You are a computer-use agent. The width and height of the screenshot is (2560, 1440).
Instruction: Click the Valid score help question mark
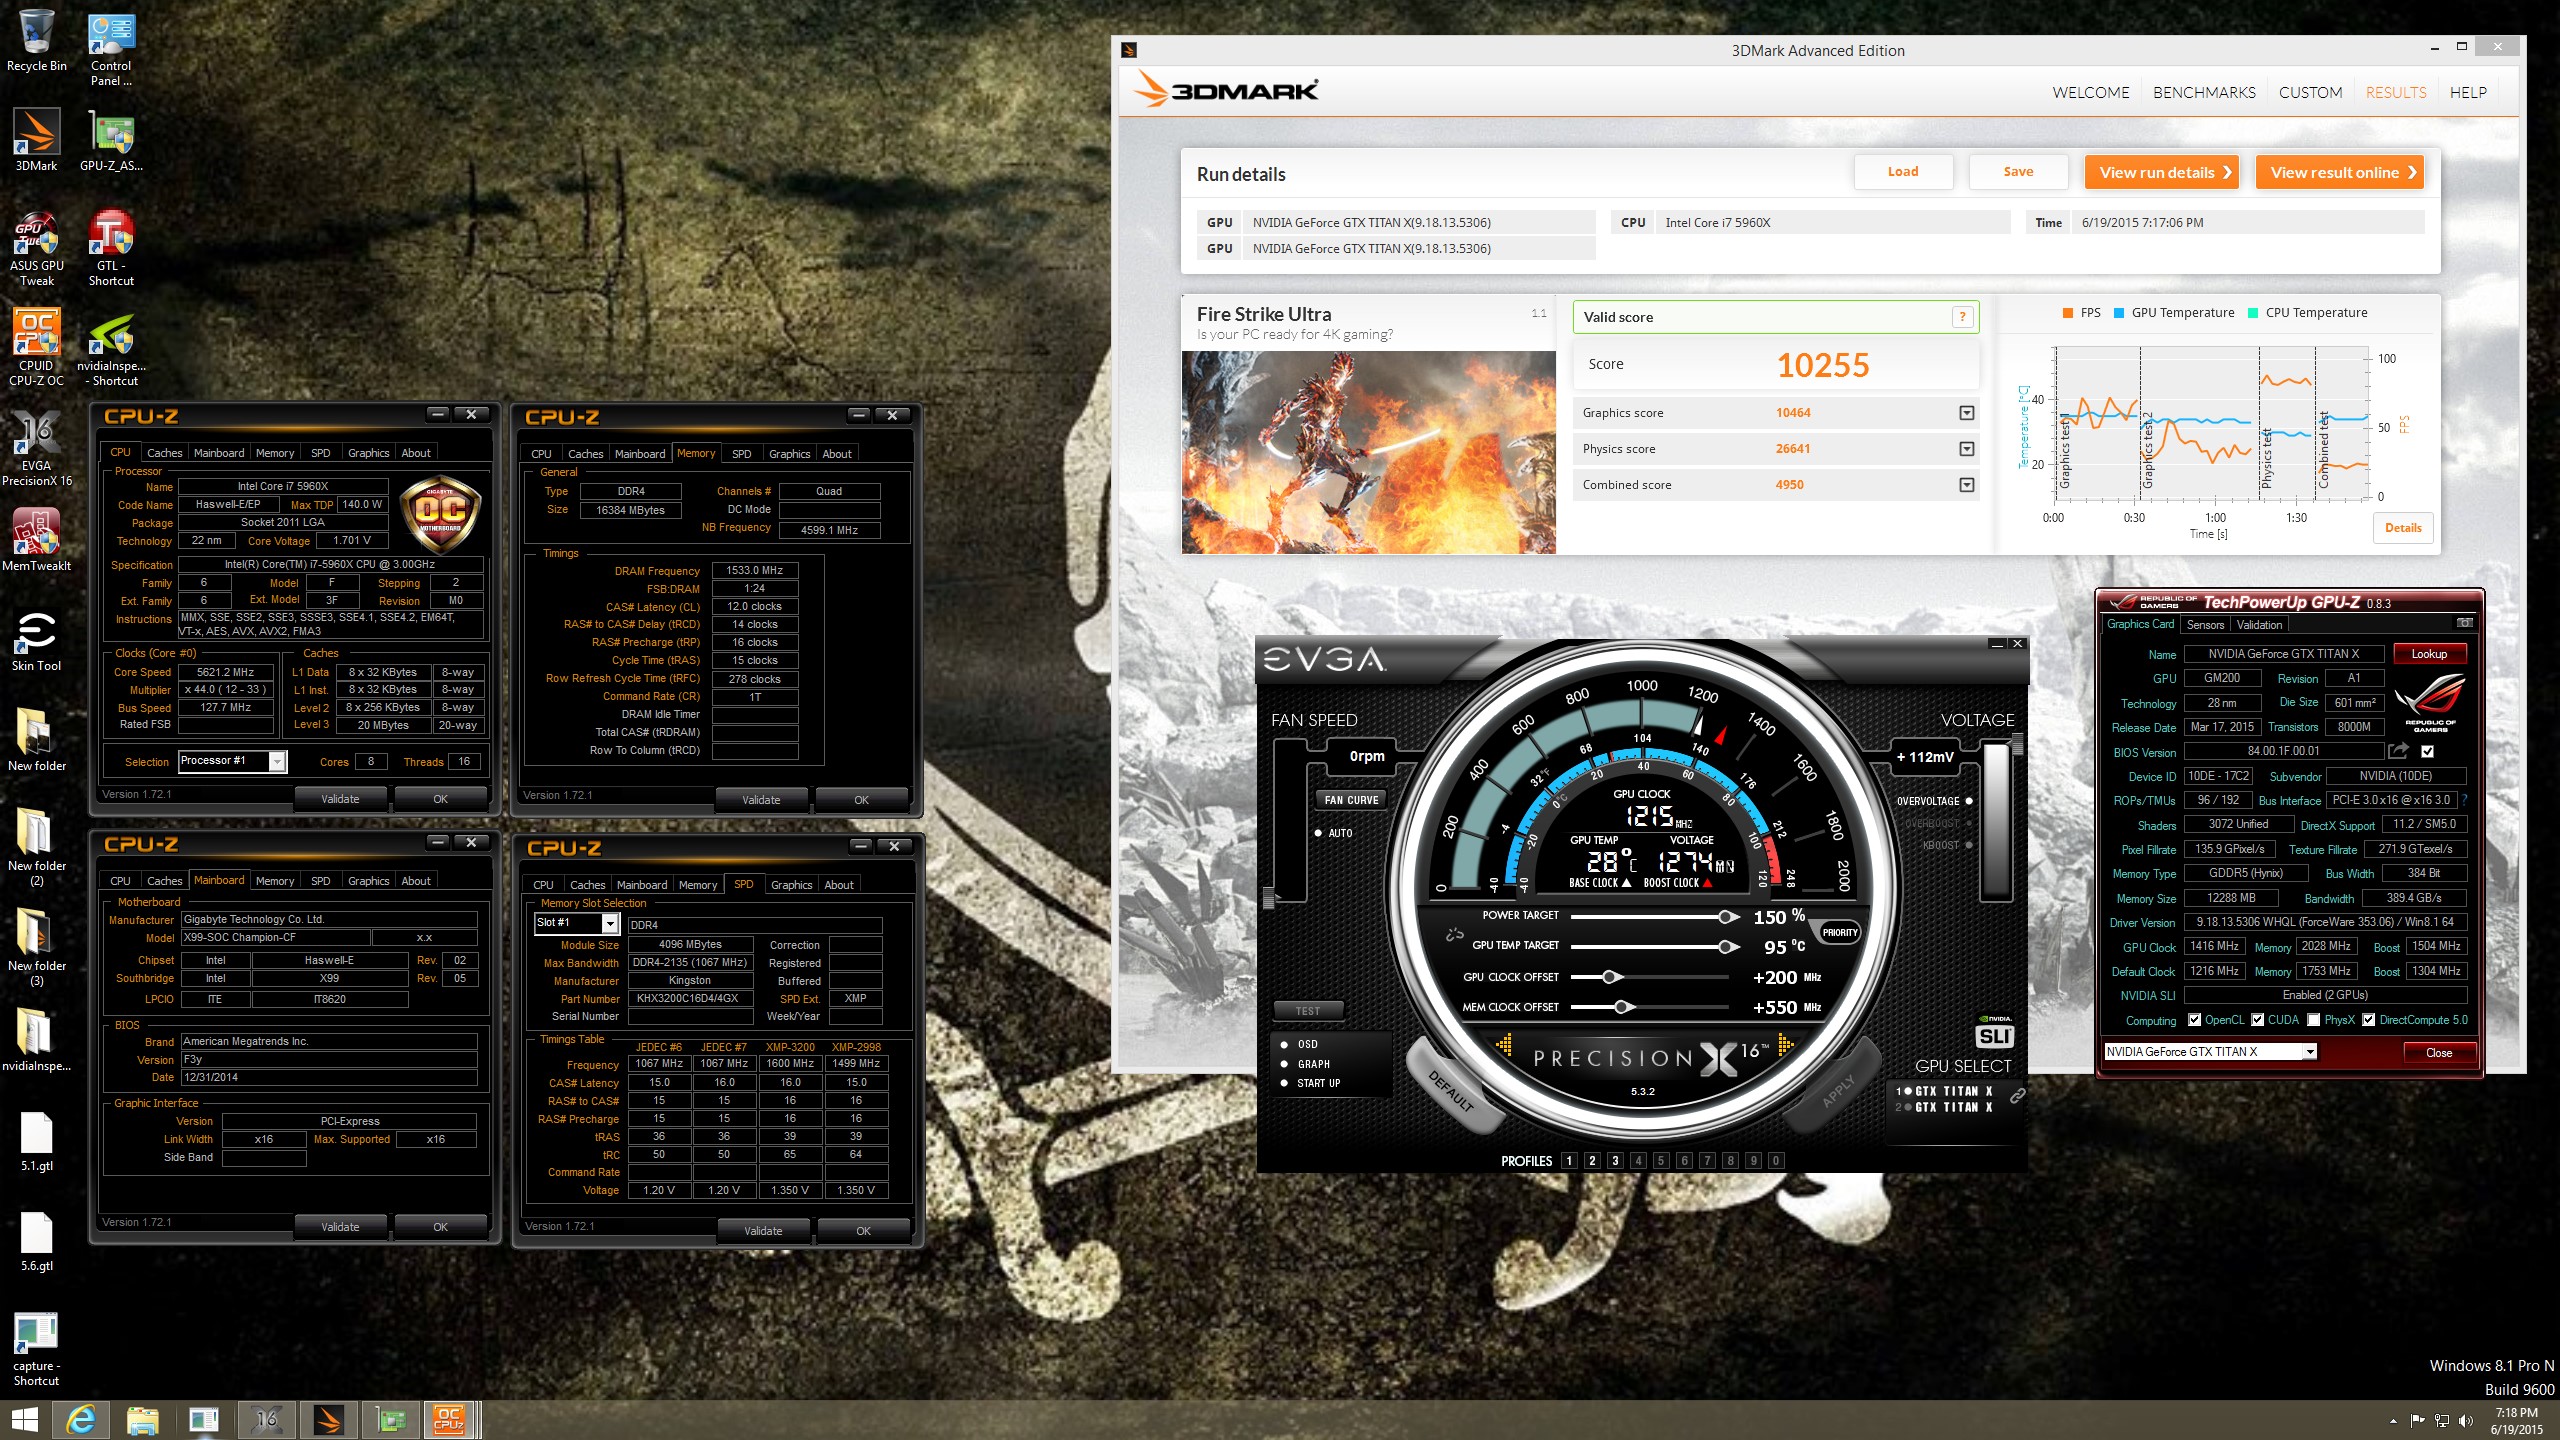pos(1962,317)
